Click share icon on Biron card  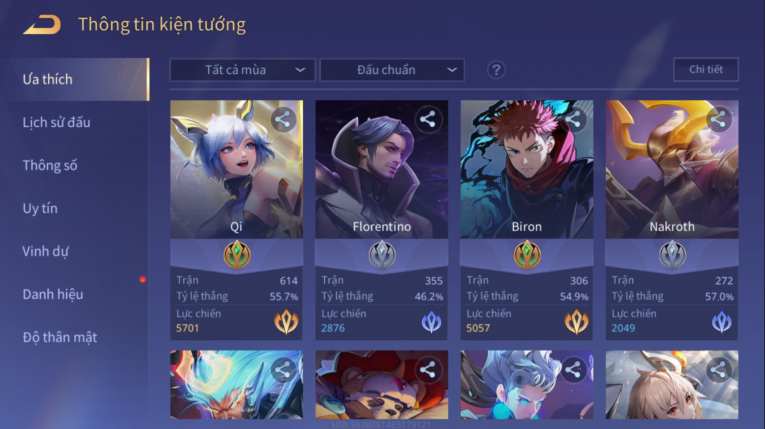(573, 120)
